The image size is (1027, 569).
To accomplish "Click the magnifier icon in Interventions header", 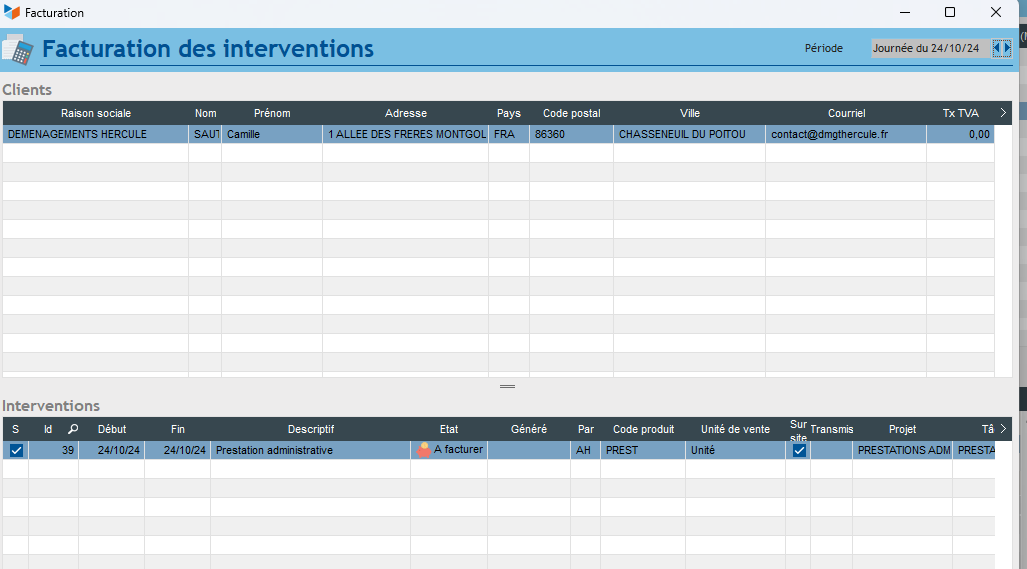I will [73, 429].
